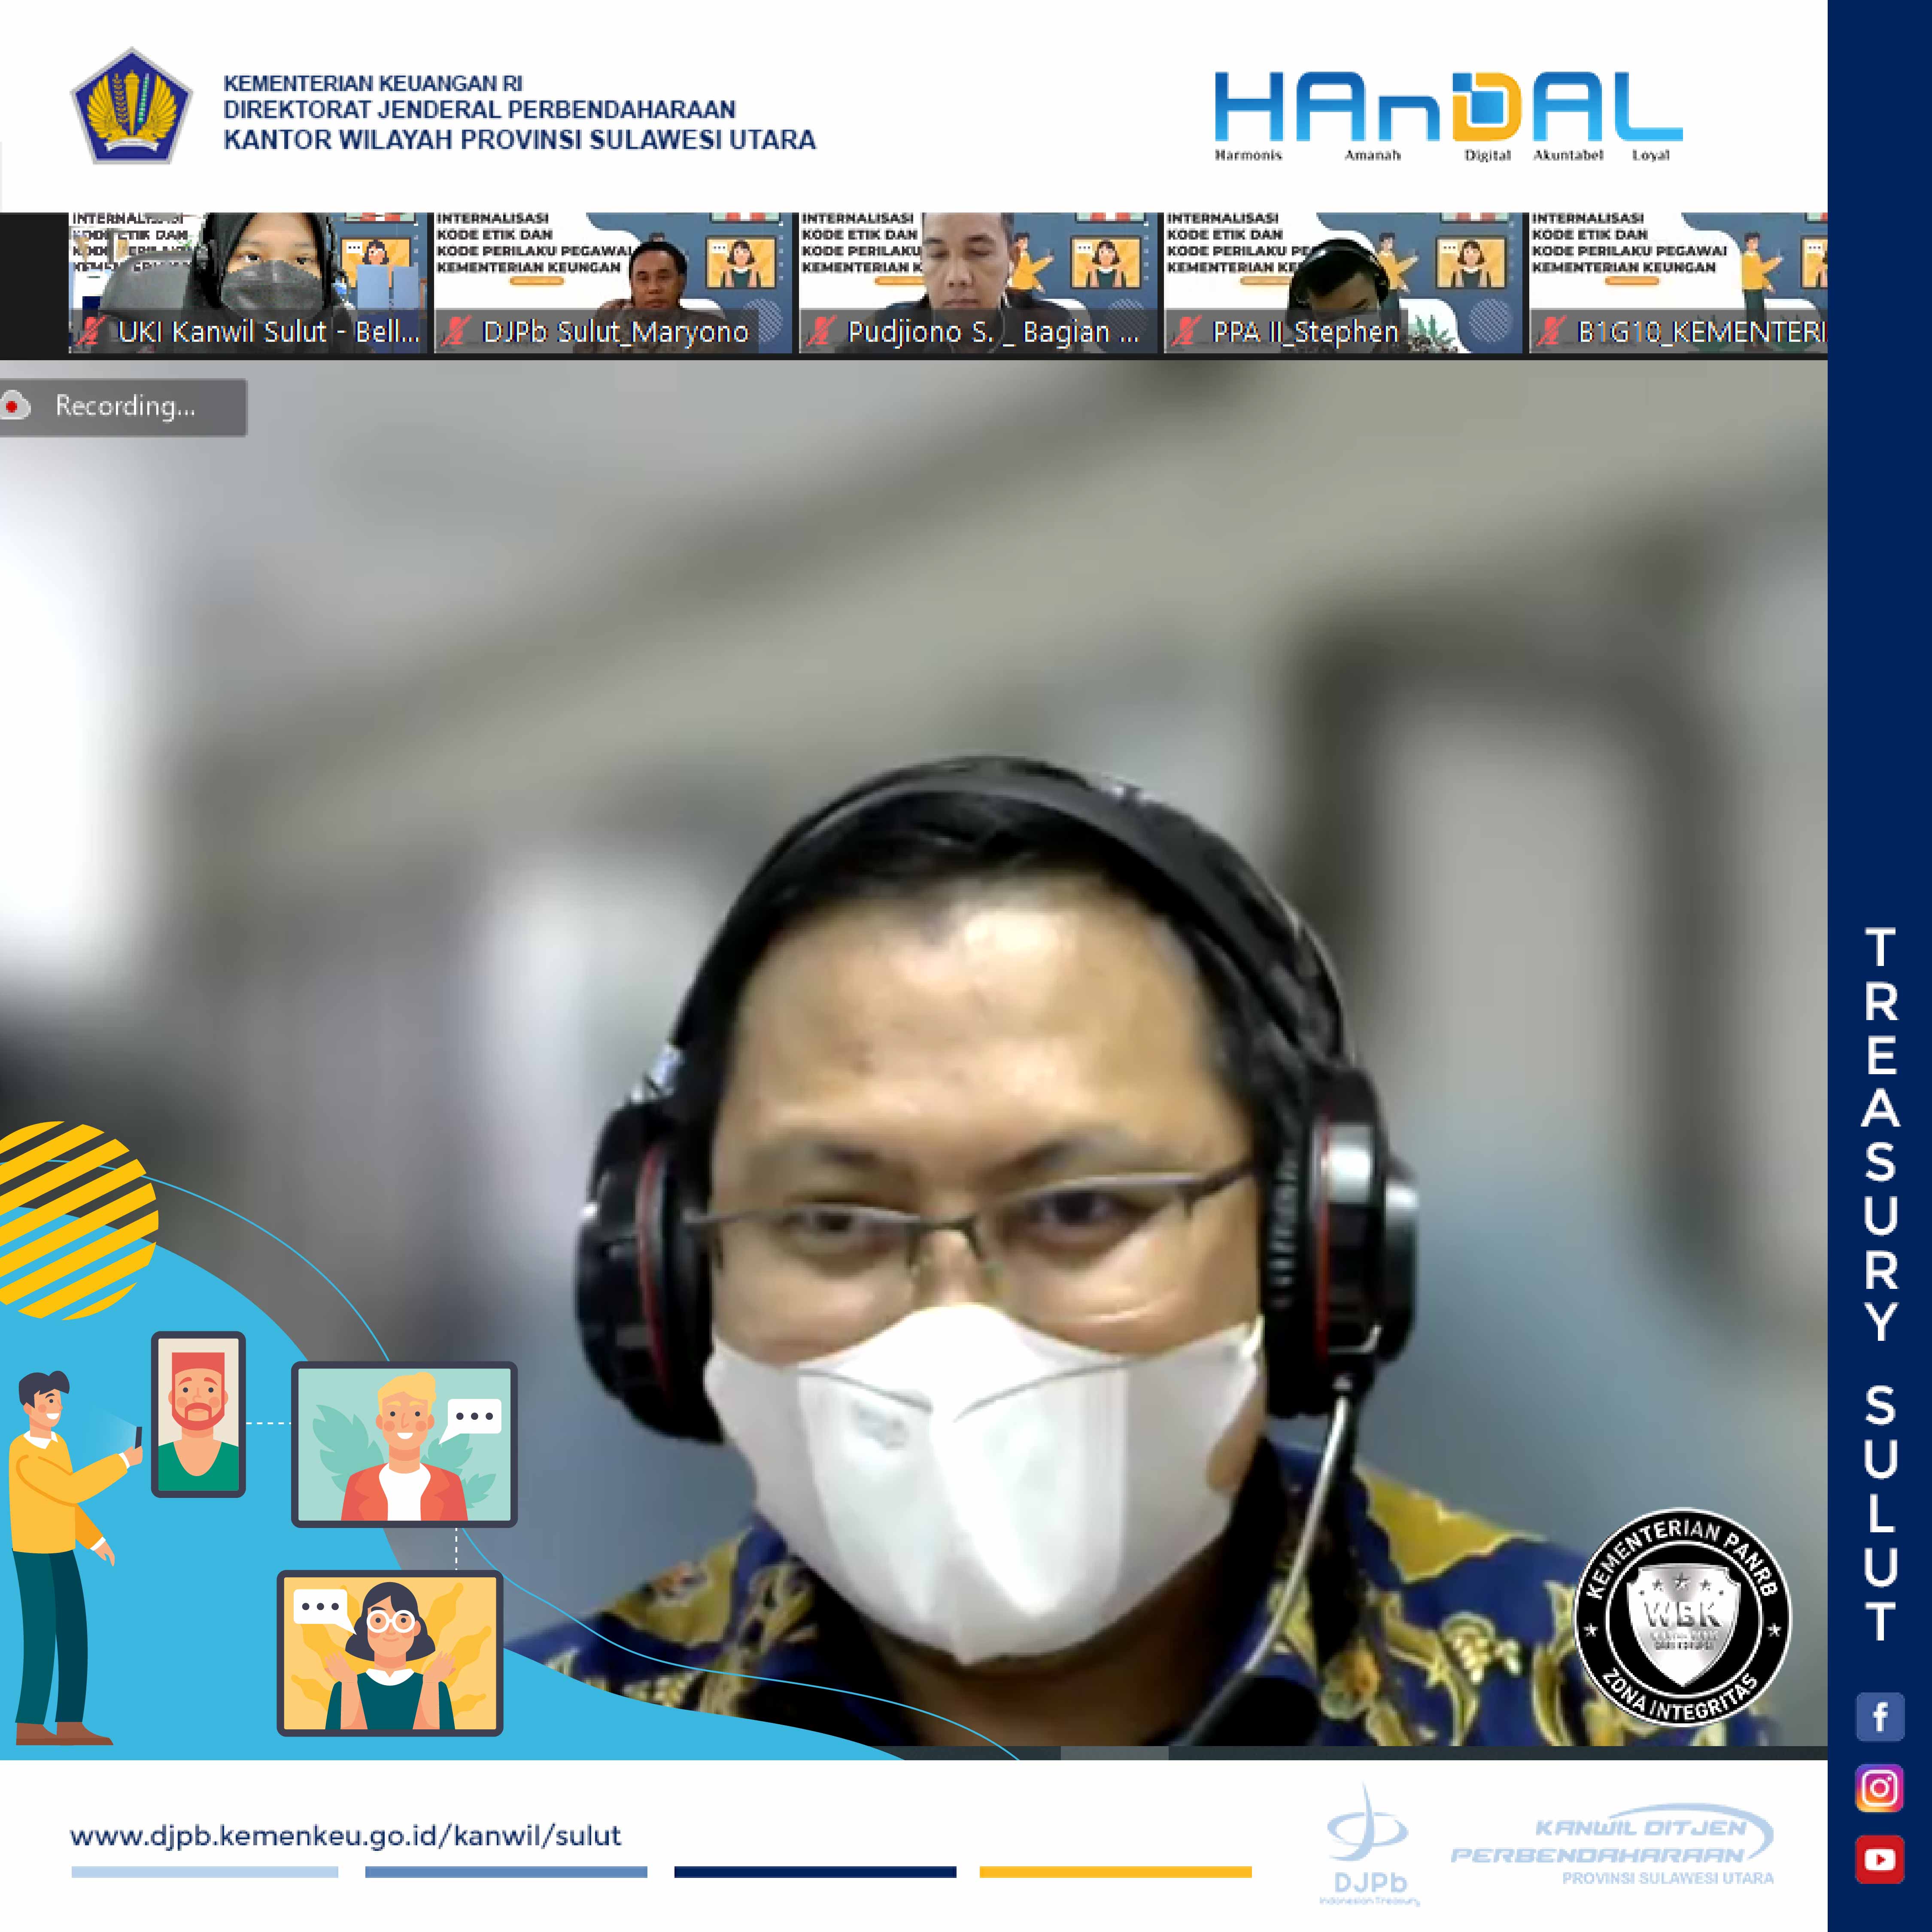The width and height of the screenshot is (1932, 1932).
Task: Click the Recording... status label
Action: 125,406
